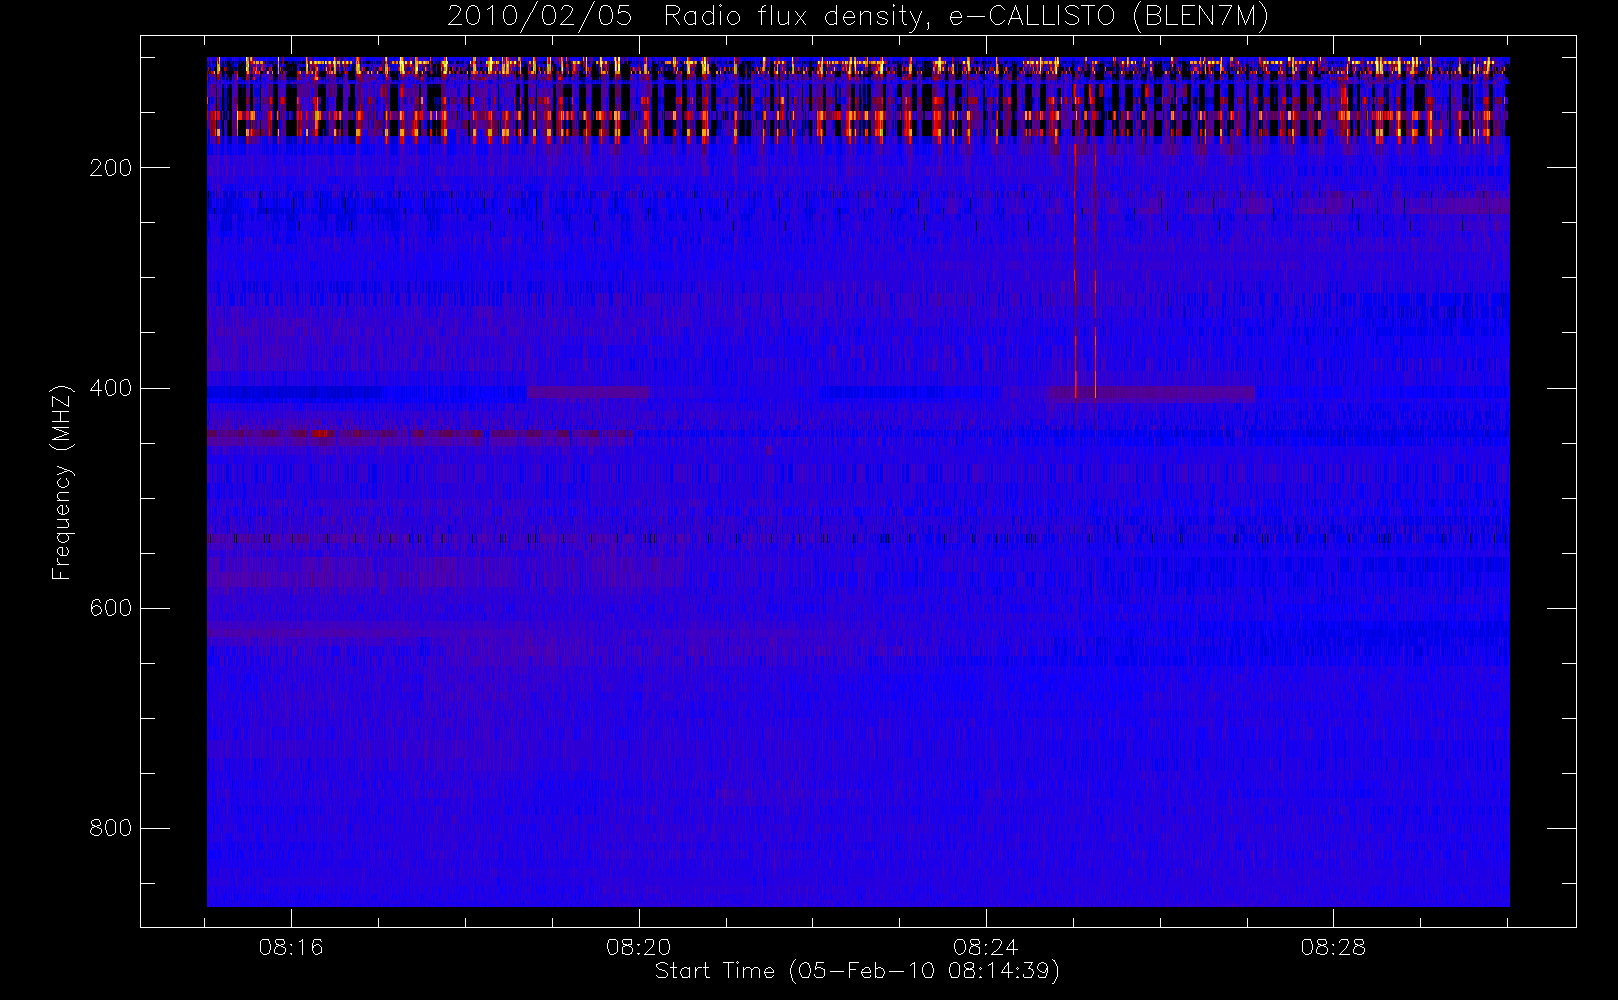This screenshot has width=1618, height=1000.
Task: Click the 400 frequency tick label
Action: 110,388
